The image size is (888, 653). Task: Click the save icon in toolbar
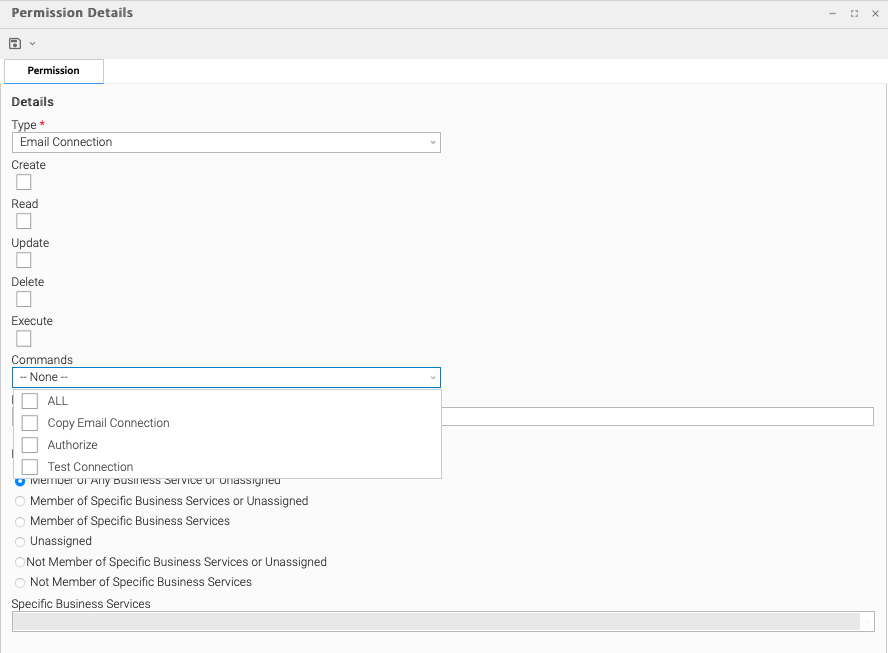point(15,44)
